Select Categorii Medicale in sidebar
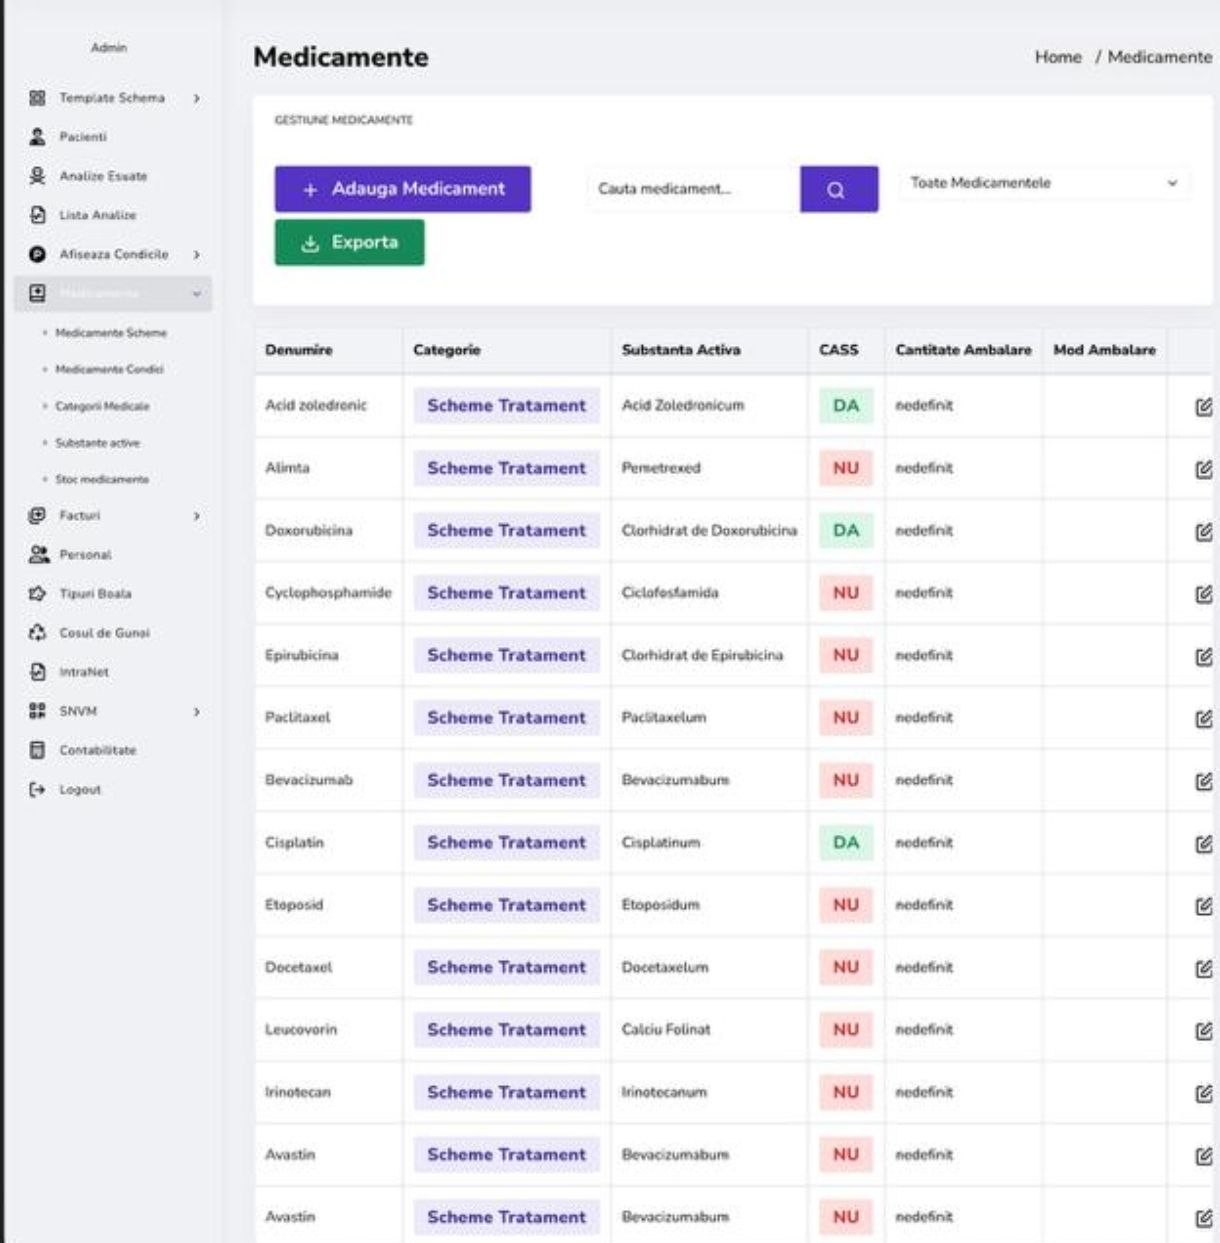Screen dimensions: 1220x1243 pos(102,407)
